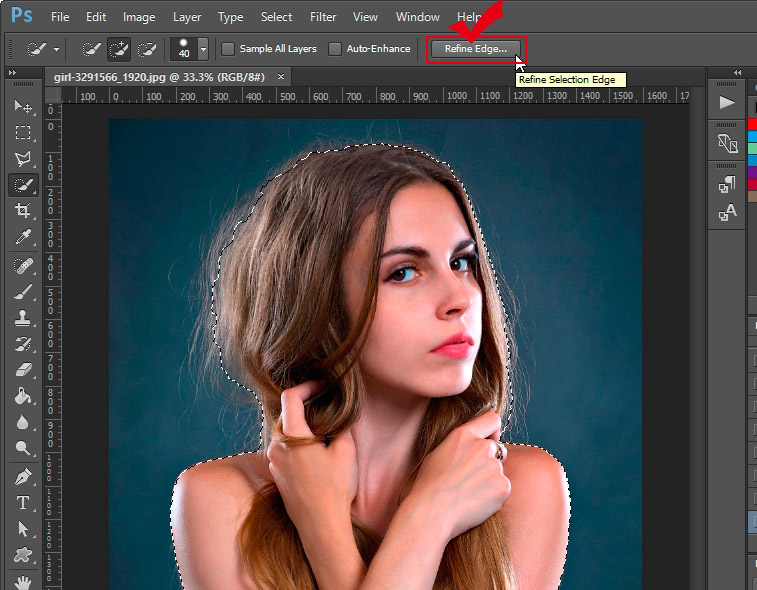The width and height of the screenshot is (757, 590).
Task: Open the View menu
Action: (x=365, y=17)
